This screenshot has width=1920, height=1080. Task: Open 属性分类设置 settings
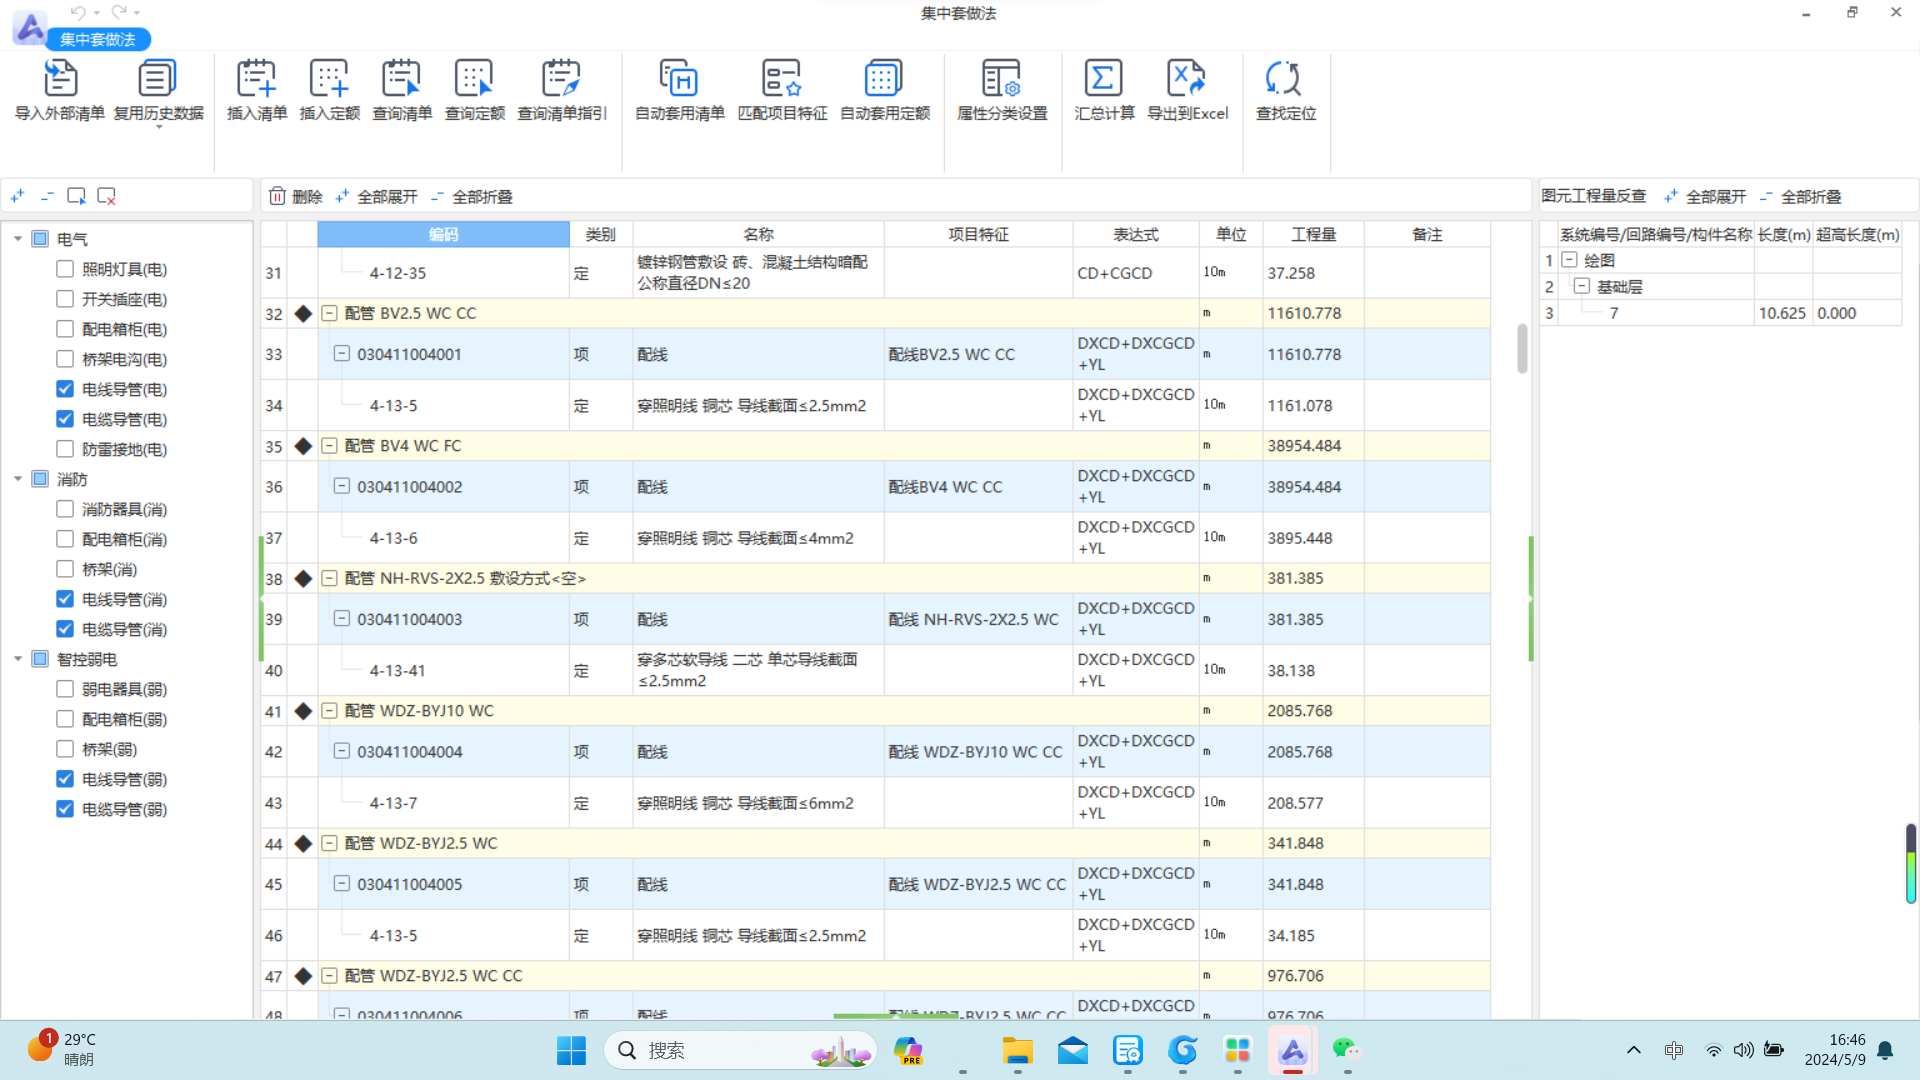pos(1001,79)
